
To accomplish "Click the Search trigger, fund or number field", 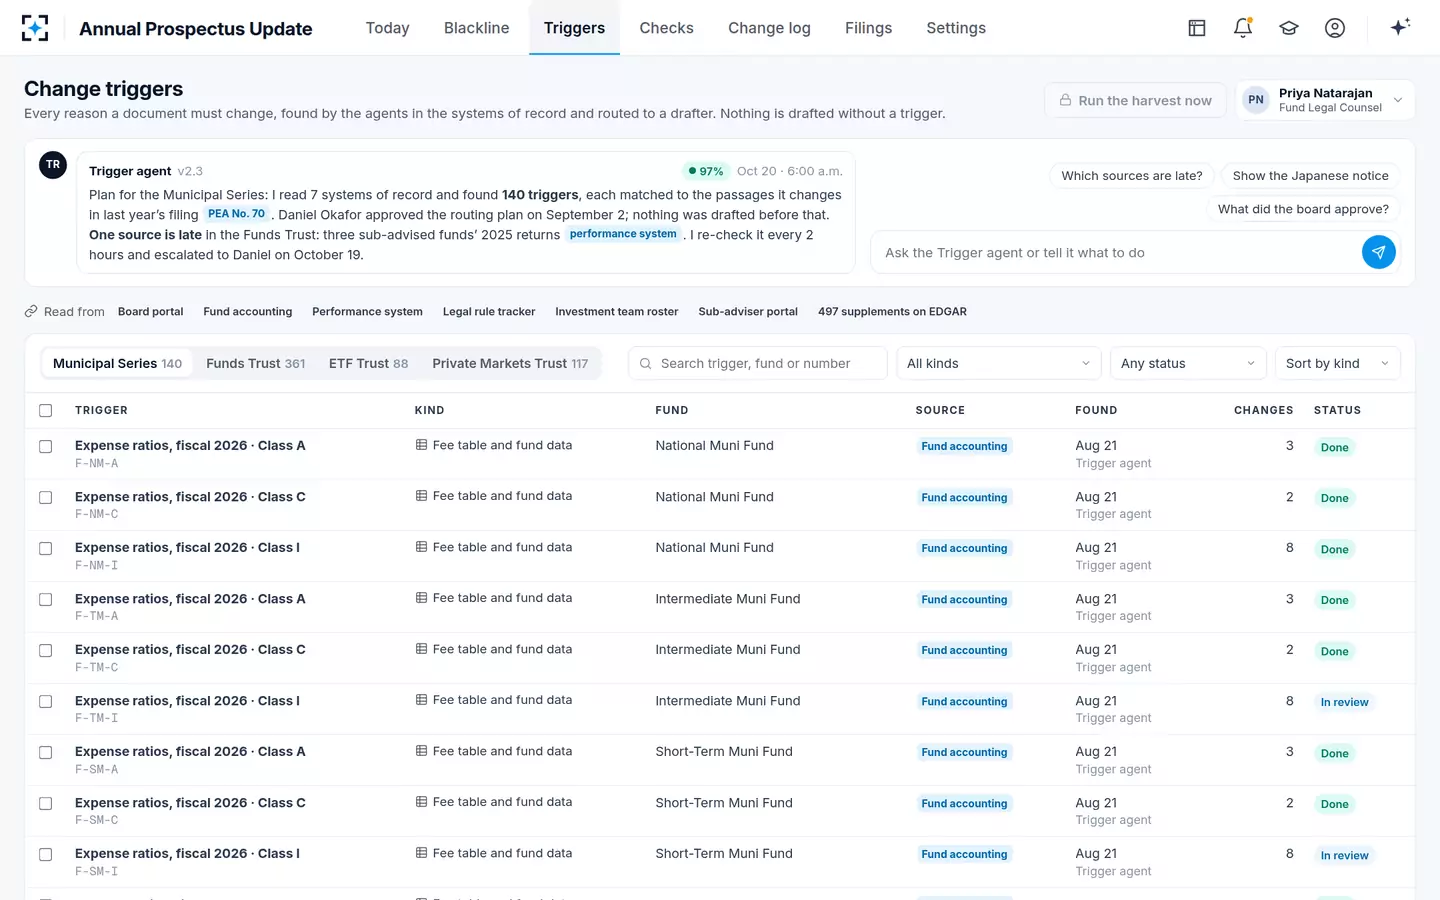I will pyautogui.click(x=758, y=364).
